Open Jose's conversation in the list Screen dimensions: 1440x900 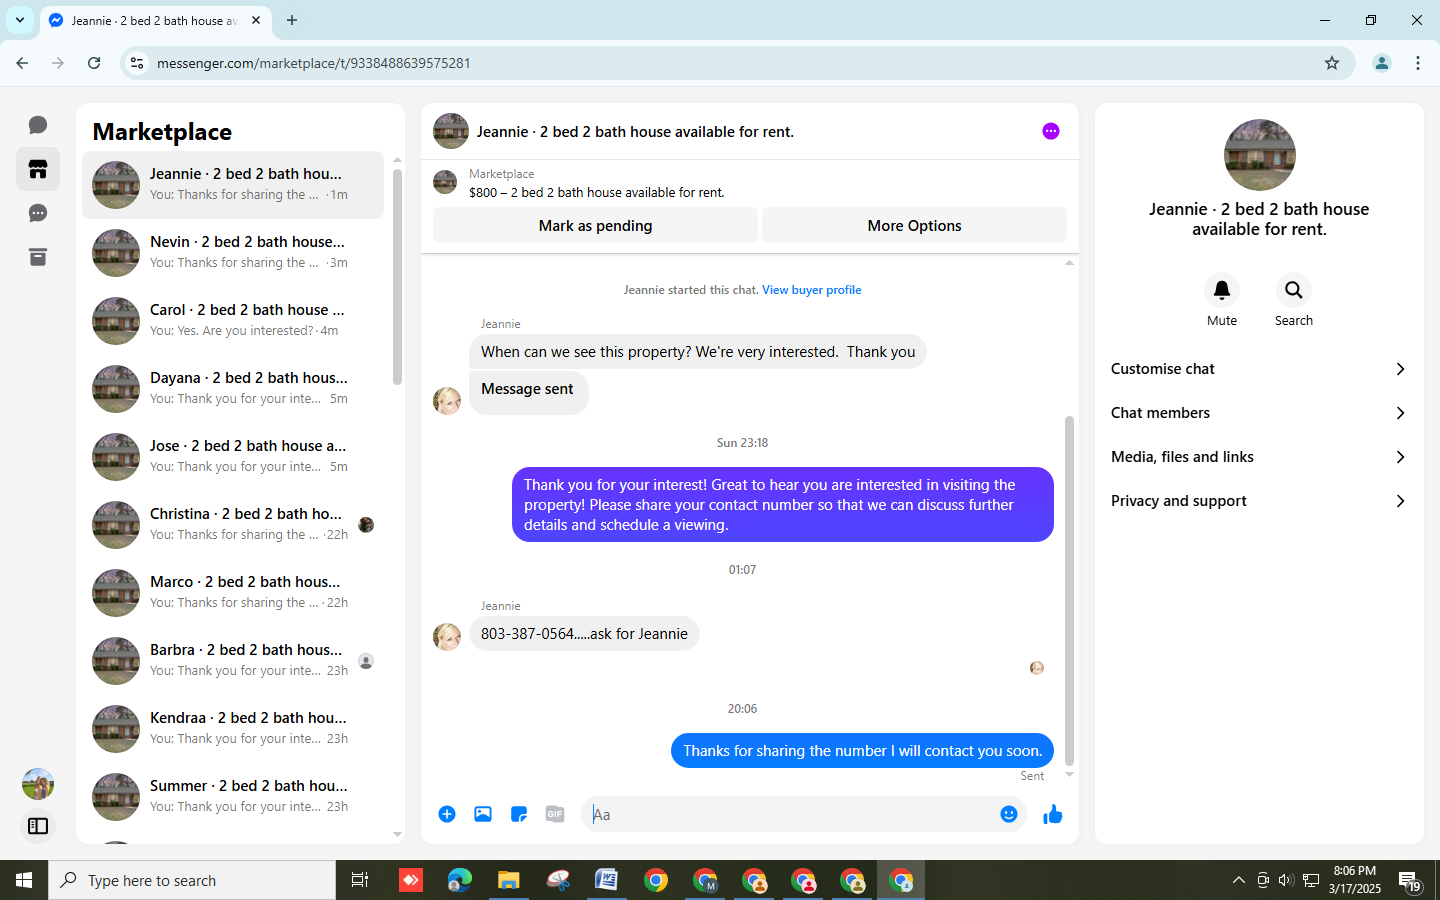[233, 457]
